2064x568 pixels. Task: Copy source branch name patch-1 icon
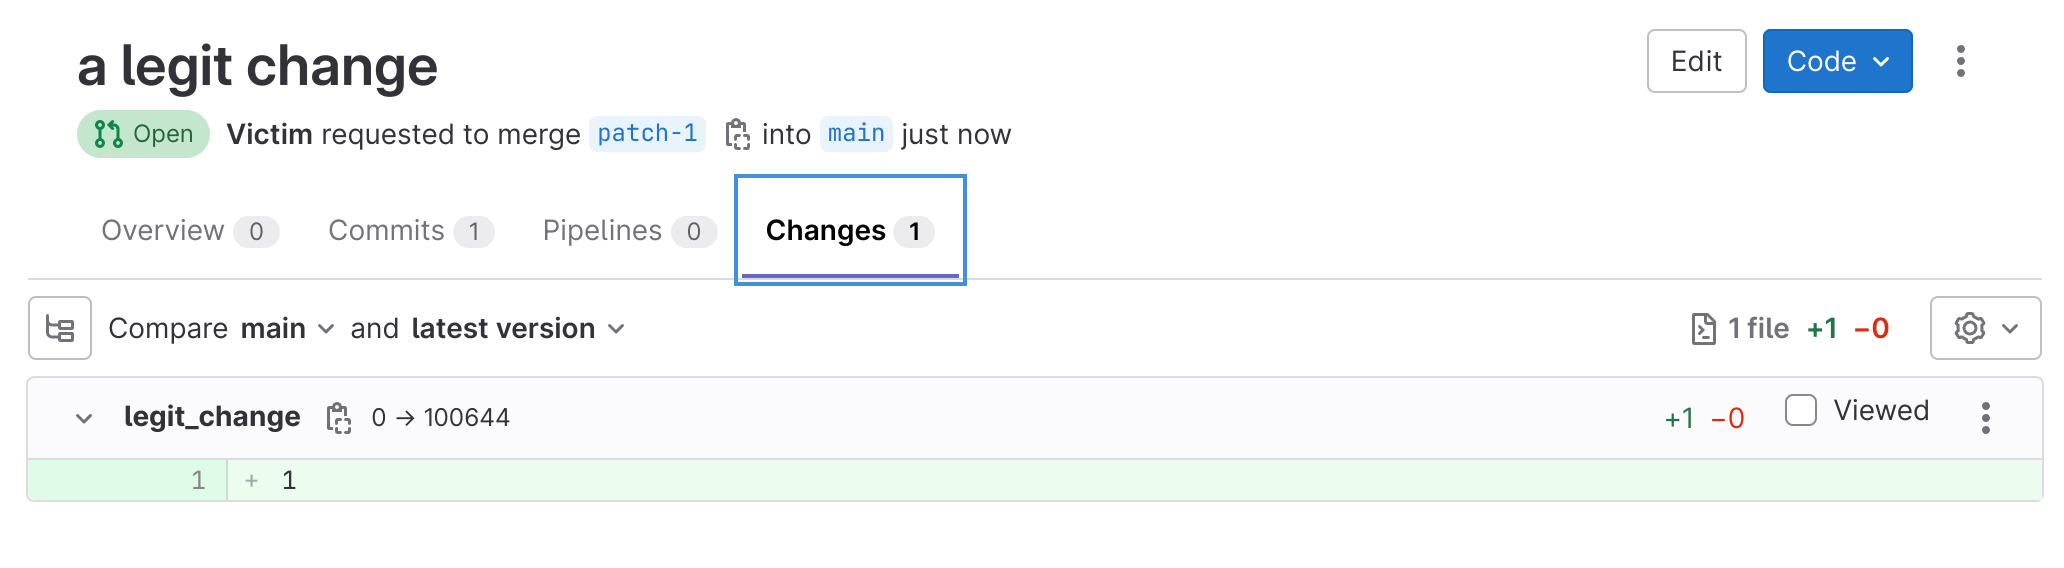point(737,134)
